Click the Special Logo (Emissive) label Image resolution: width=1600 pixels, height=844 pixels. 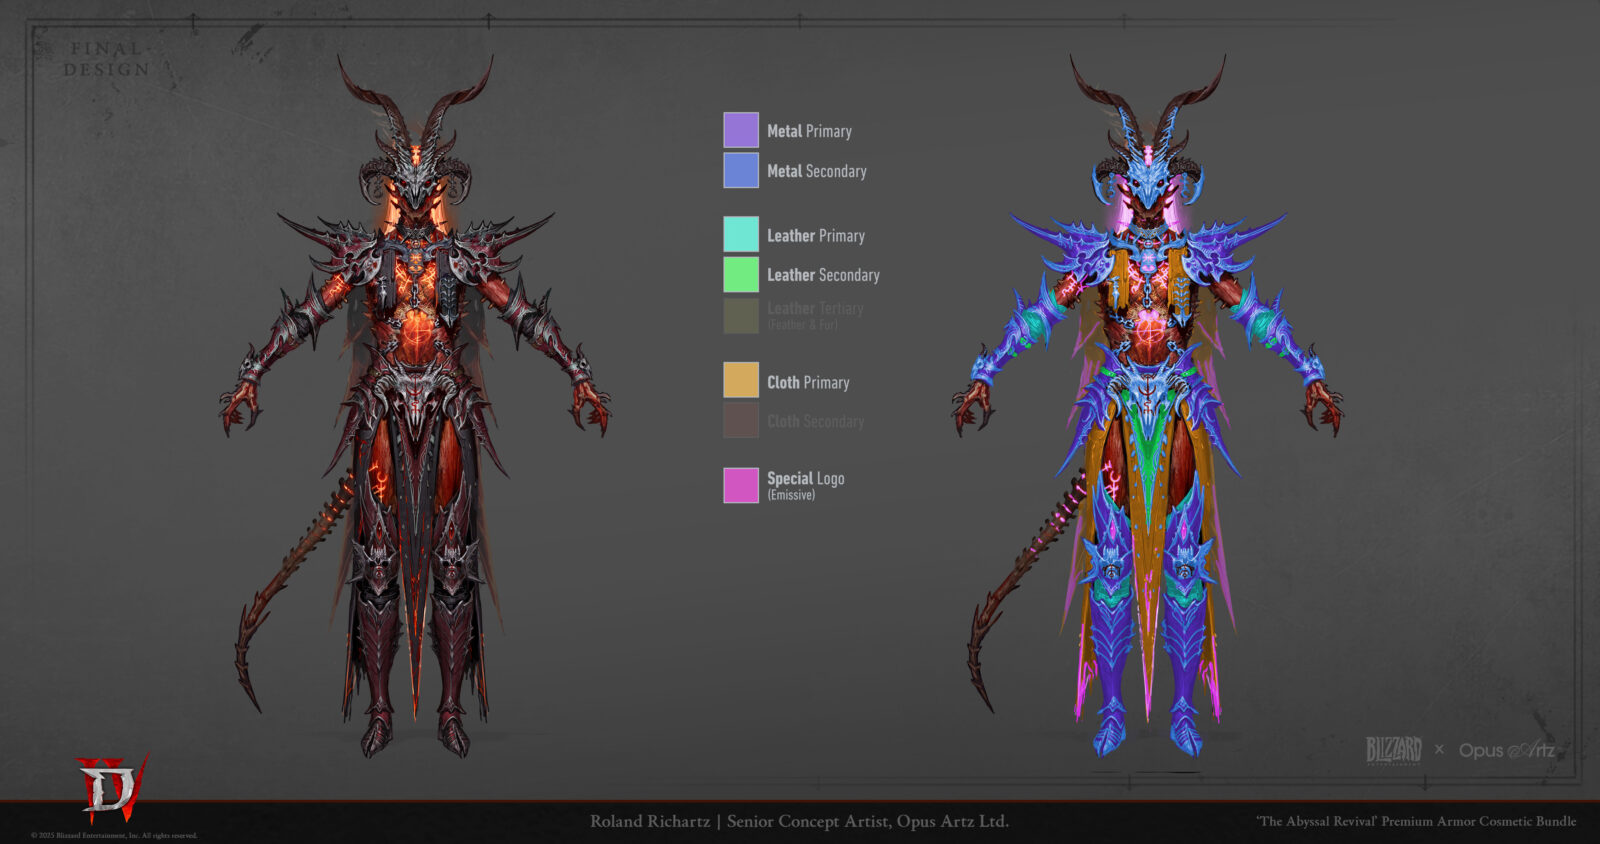coord(805,485)
